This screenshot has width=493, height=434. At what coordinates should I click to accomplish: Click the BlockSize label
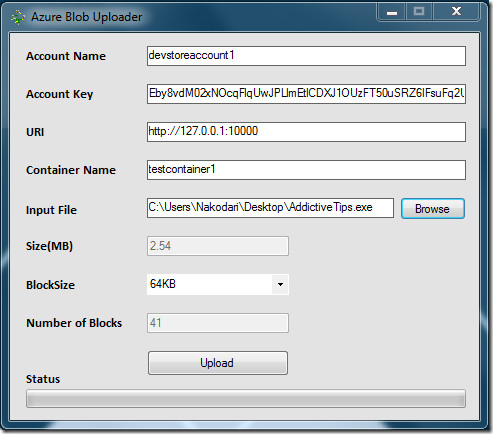(x=50, y=285)
